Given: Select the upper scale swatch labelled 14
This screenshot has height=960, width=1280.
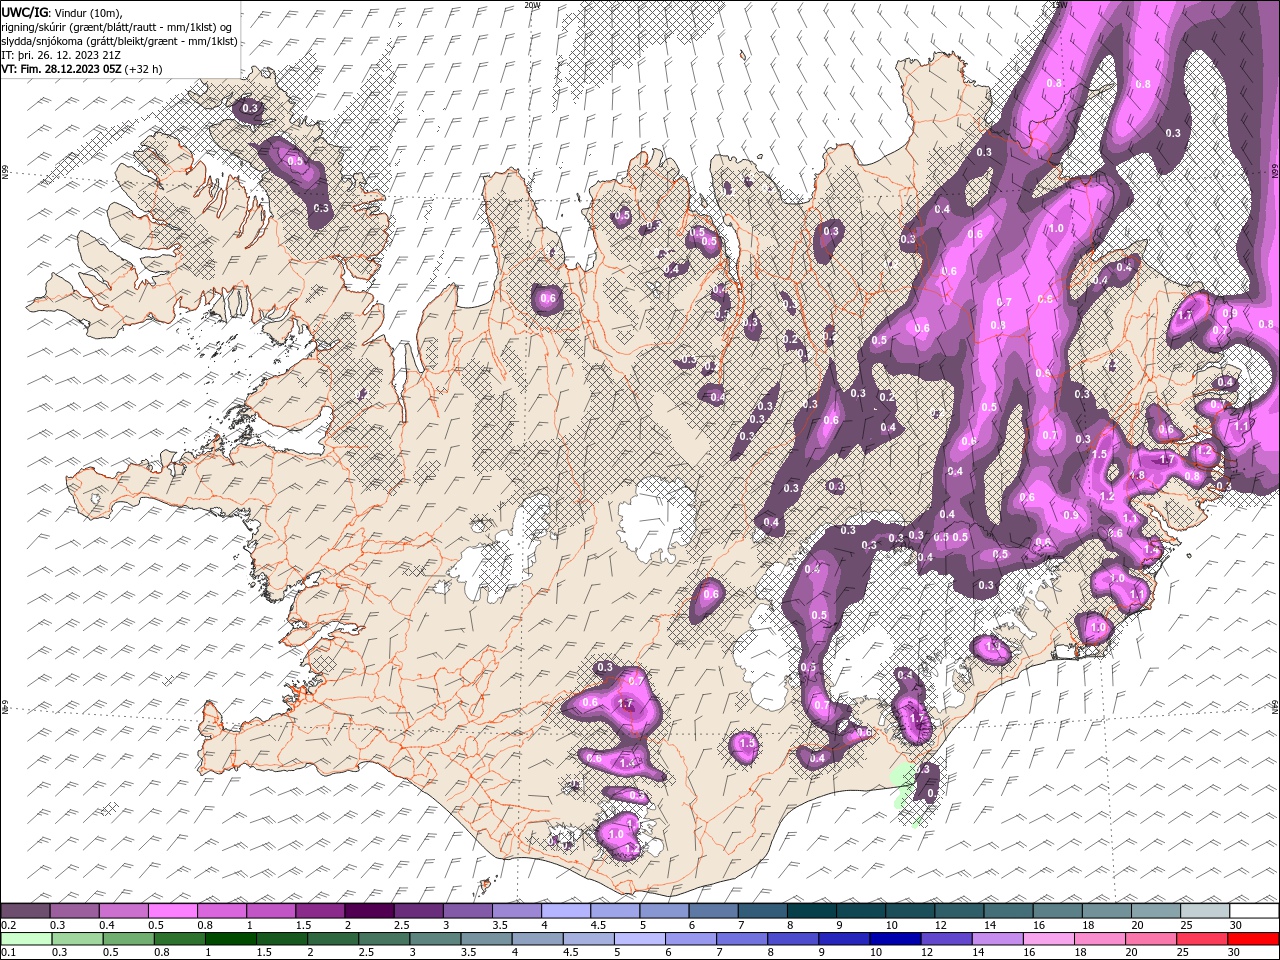Looking at the screenshot, I should (x=1008, y=911).
